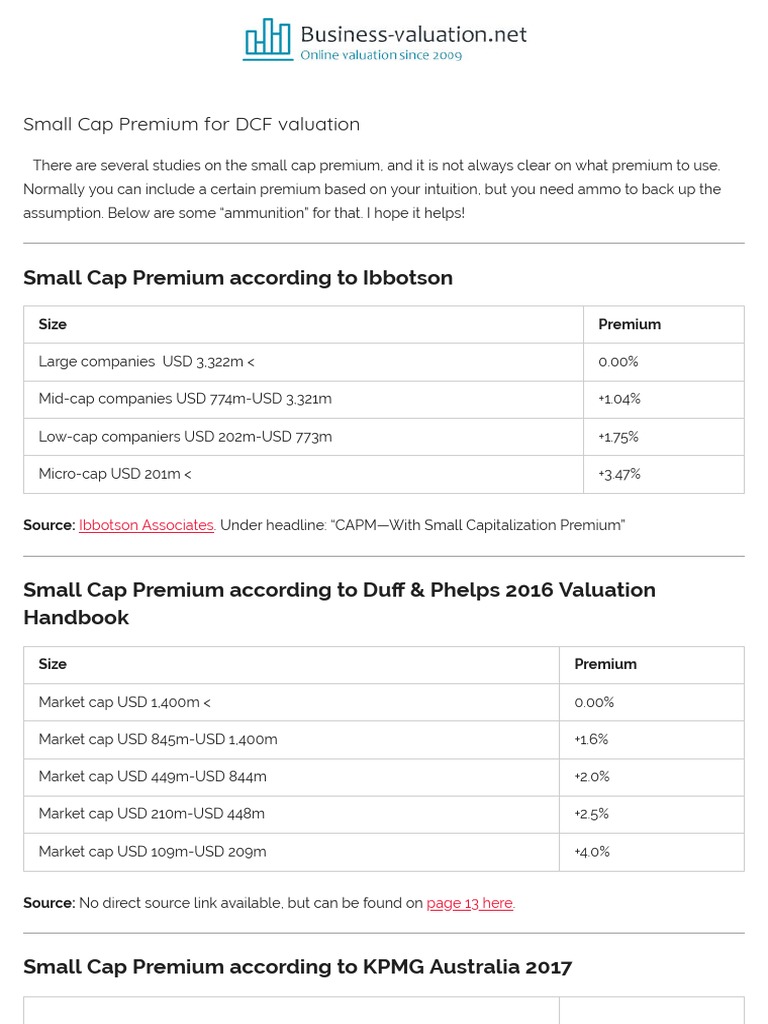
Task: Click the Premium header in the Ibbotson table
Action: pos(629,324)
